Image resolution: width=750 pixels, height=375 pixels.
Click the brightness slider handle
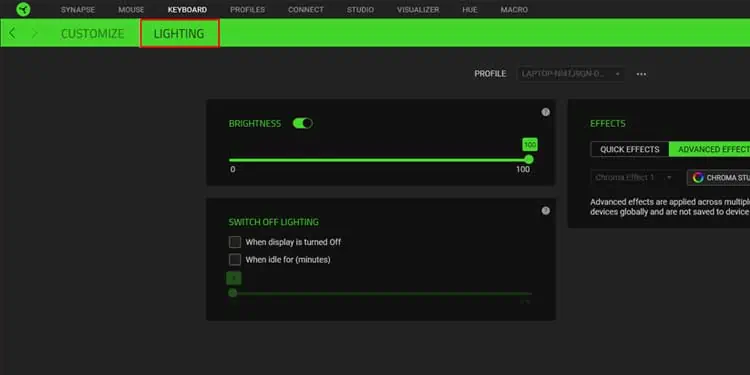[x=529, y=160]
